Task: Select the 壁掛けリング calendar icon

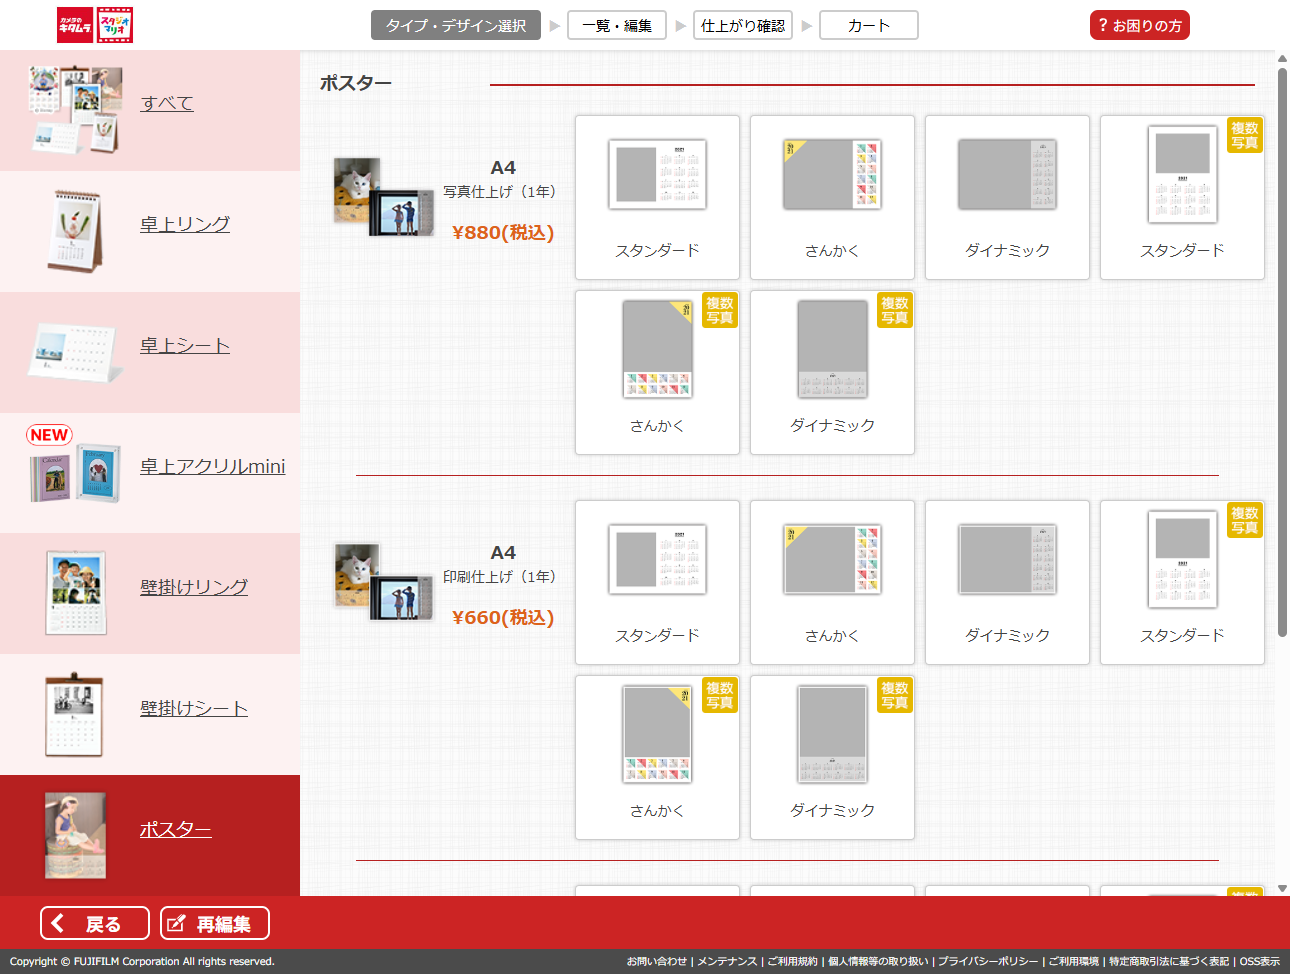Action: pyautogui.click(x=75, y=593)
